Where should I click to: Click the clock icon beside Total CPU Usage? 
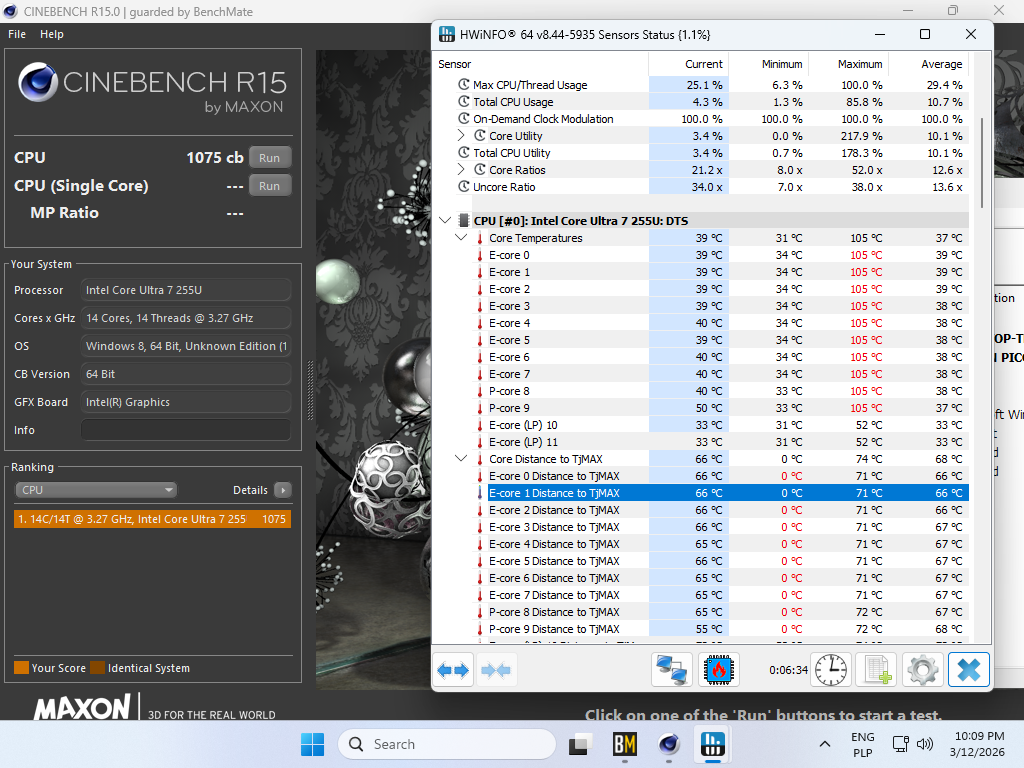coord(464,102)
